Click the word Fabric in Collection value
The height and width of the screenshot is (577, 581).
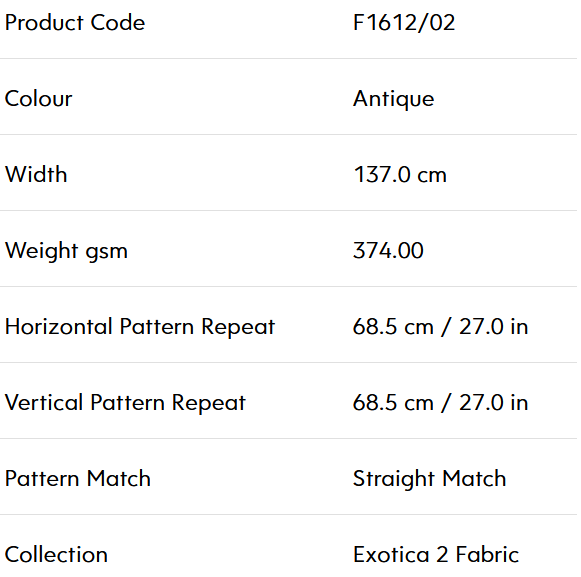click(487, 555)
